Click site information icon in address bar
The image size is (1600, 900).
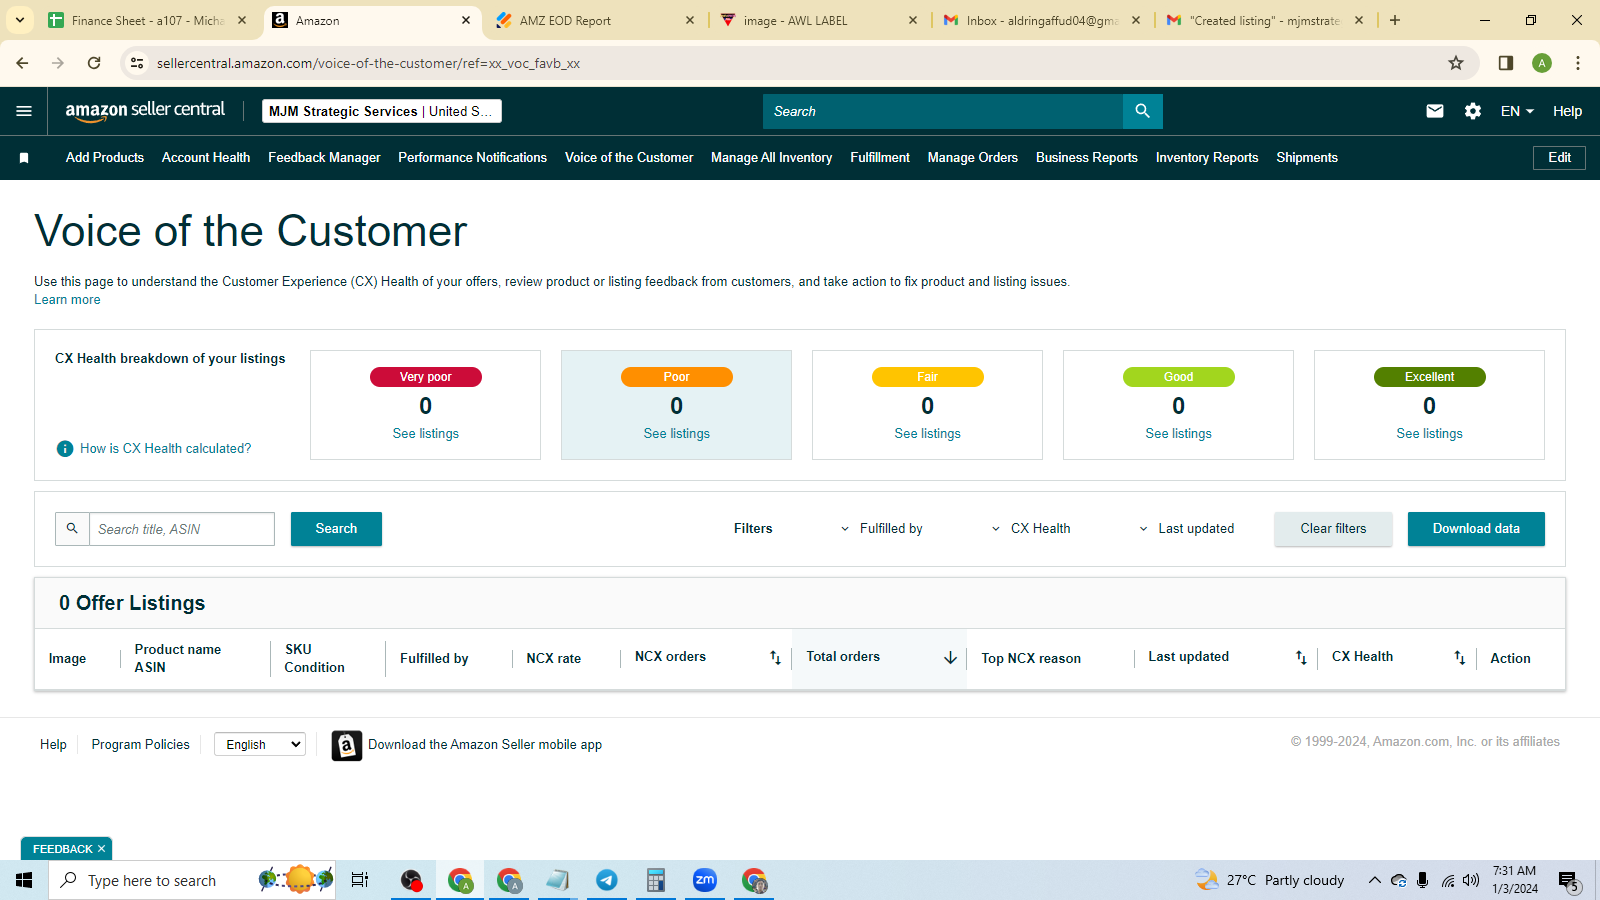point(137,63)
